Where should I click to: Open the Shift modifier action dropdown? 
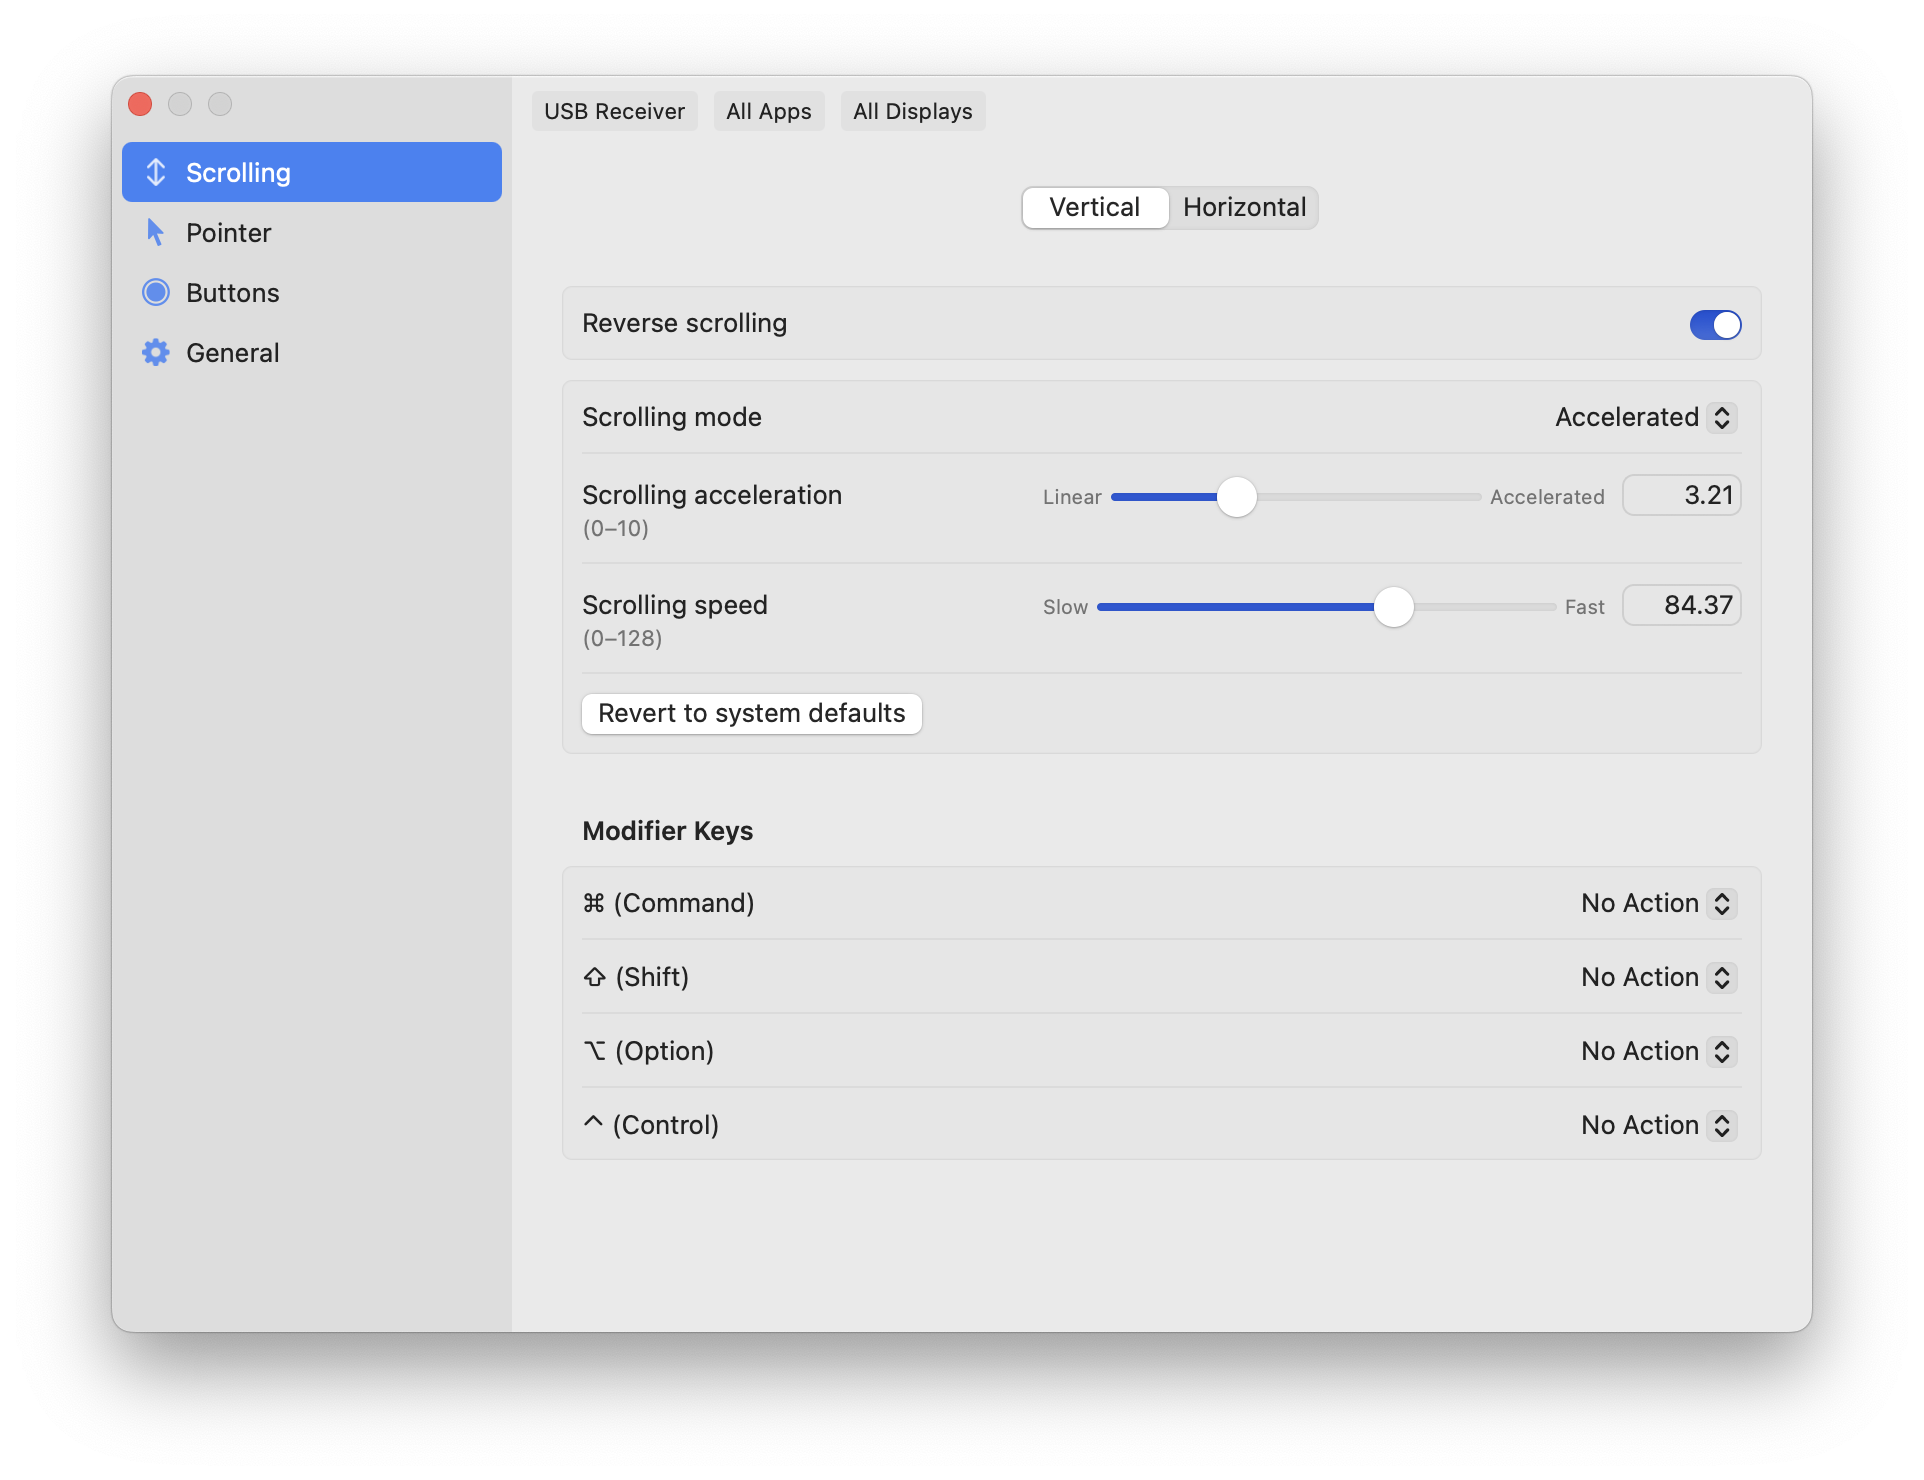[1659, 977]
